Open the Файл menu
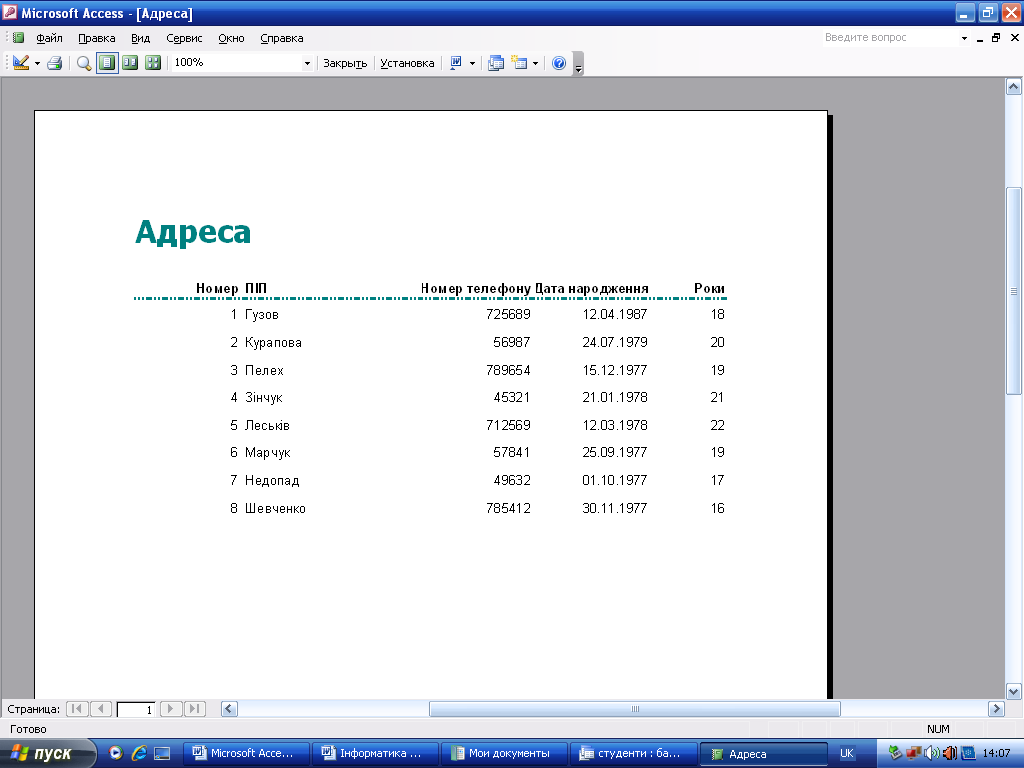This screenshot has width=1024, height=768. click(x=49, y=38)
